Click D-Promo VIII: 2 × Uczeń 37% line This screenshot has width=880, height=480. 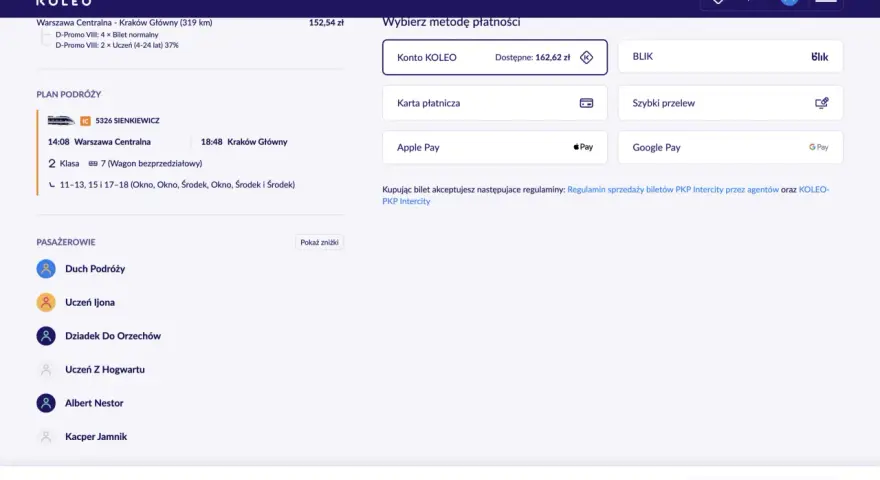coord(117,45)
